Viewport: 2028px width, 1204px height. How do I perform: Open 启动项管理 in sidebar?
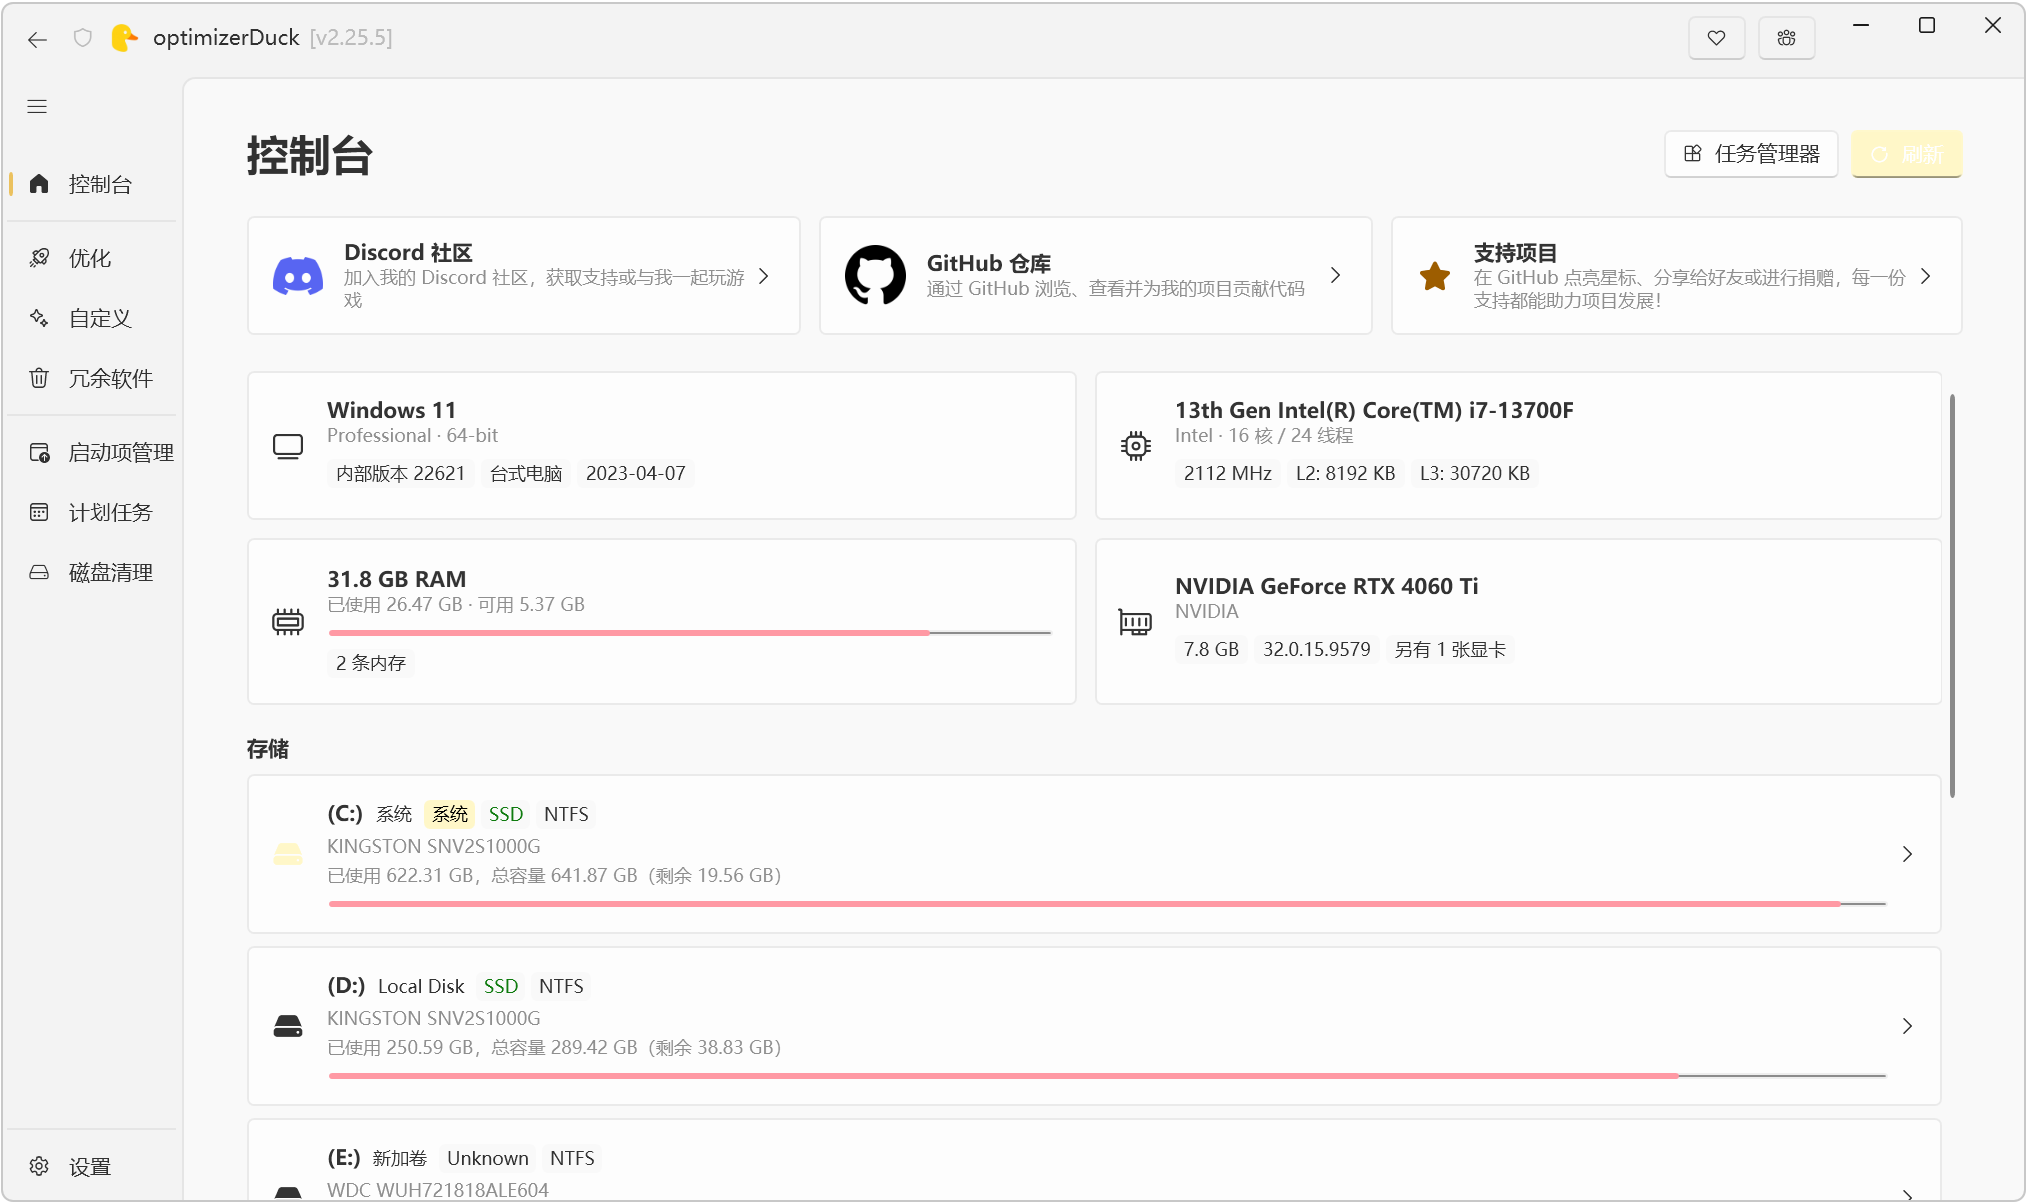92,452
